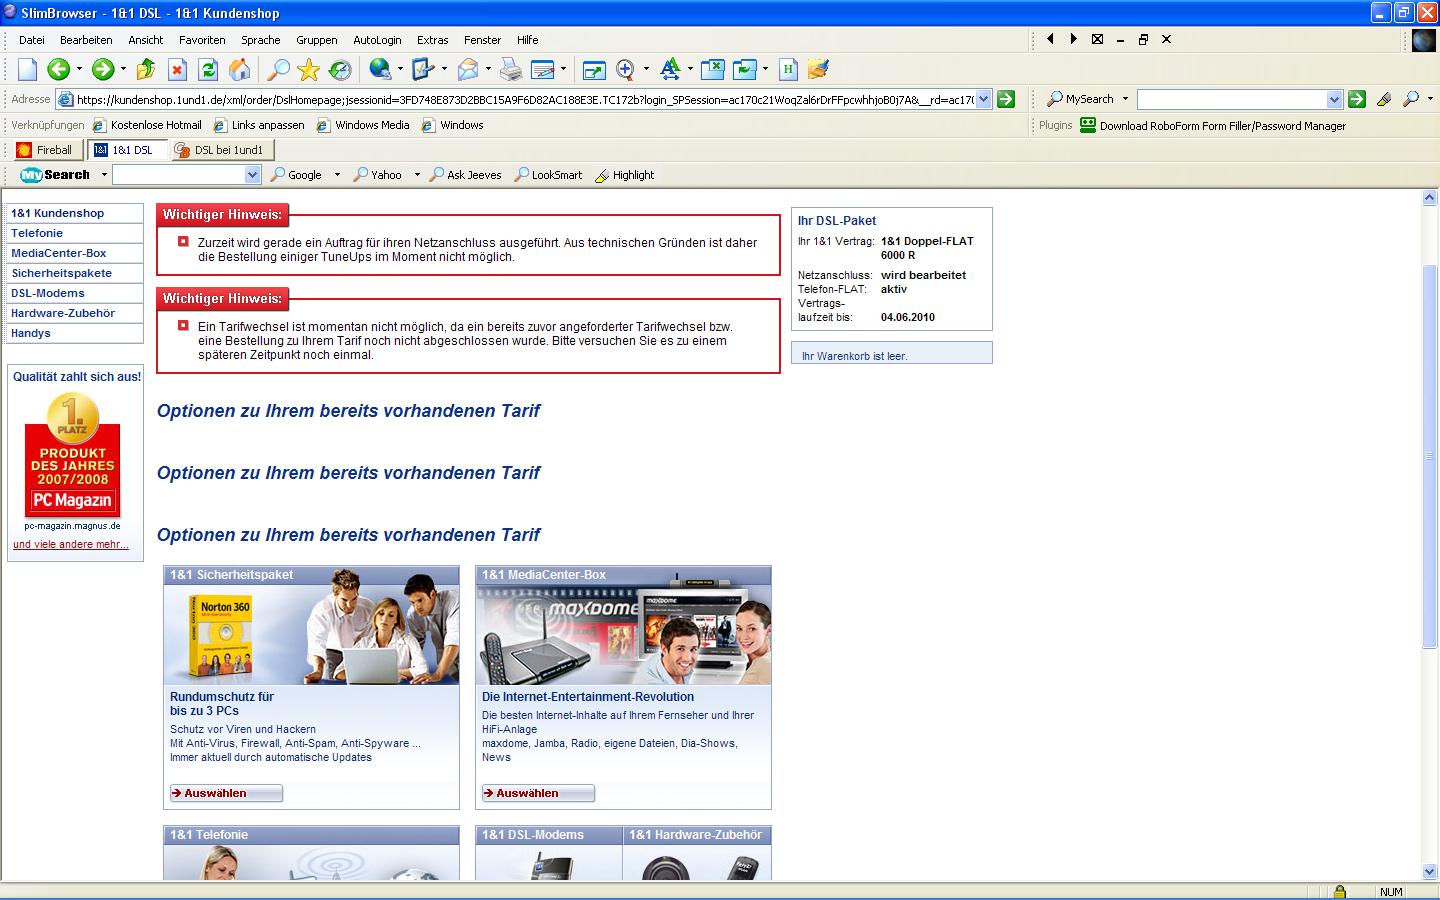This screenshot has height=900, width=1440.
Task: Click the green Go arrow beside address bar
Action: click(1006, 99)
